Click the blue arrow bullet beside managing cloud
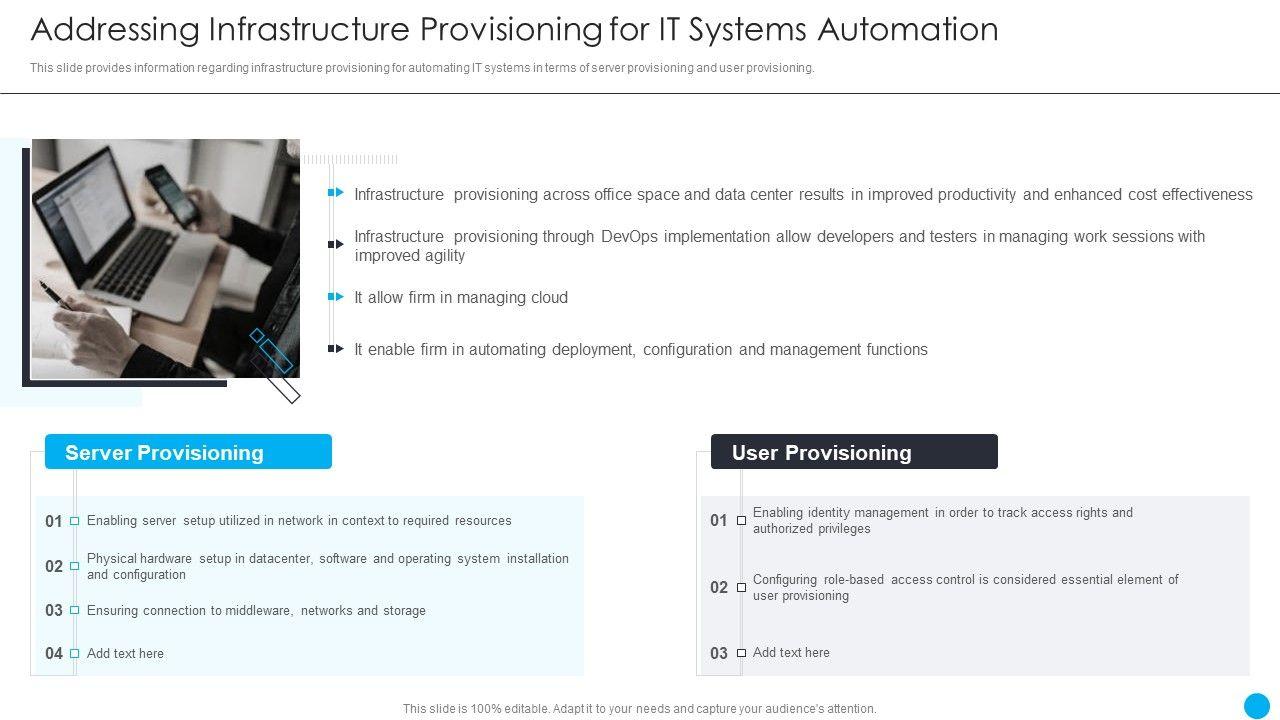The width and height of the screenshot is (1280, 720). pyautogui.click(x=336, y=297)
